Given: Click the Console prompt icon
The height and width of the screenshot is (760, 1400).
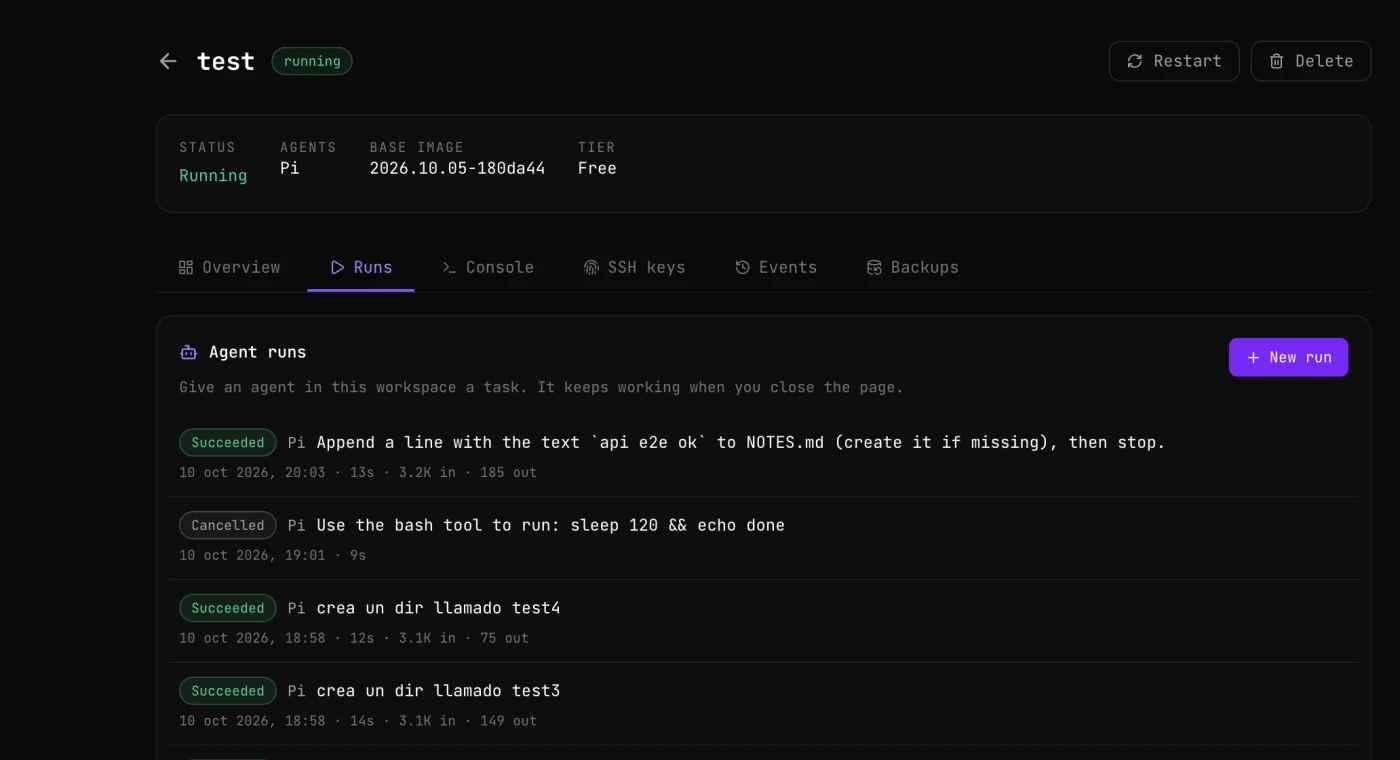Looking at the screenshot, I should tap(450, 267).
